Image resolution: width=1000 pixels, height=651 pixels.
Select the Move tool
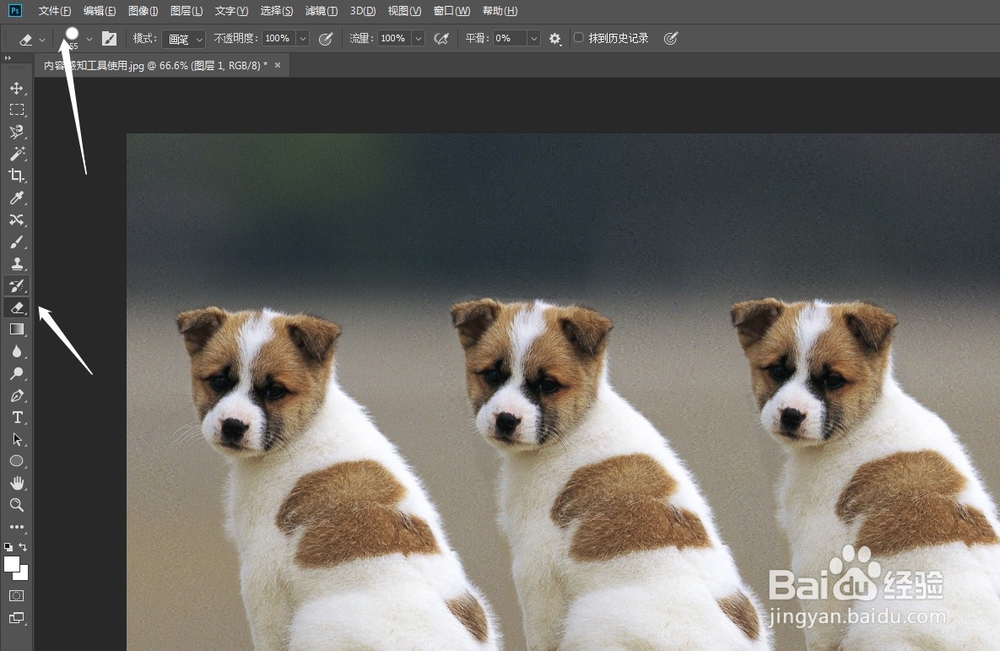(x=17, y=88)
